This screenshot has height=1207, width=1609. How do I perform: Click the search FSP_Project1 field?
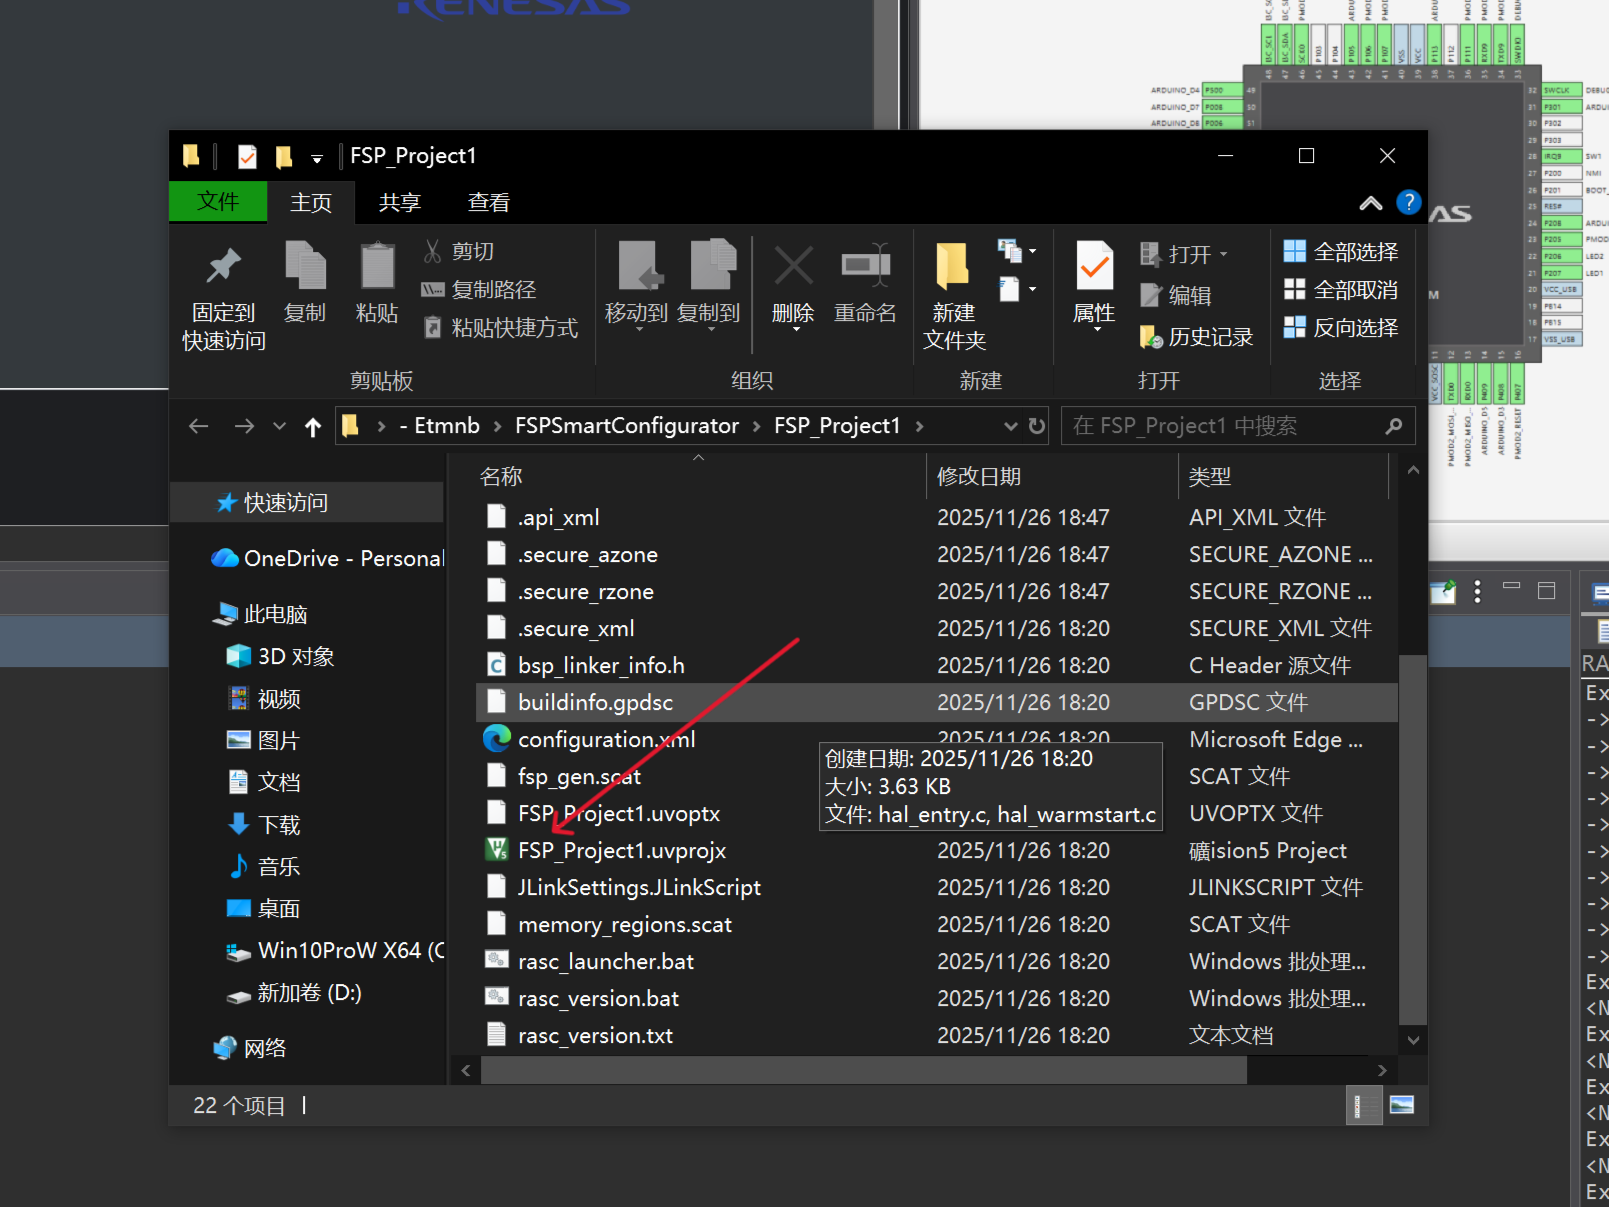coord(1238,426)
